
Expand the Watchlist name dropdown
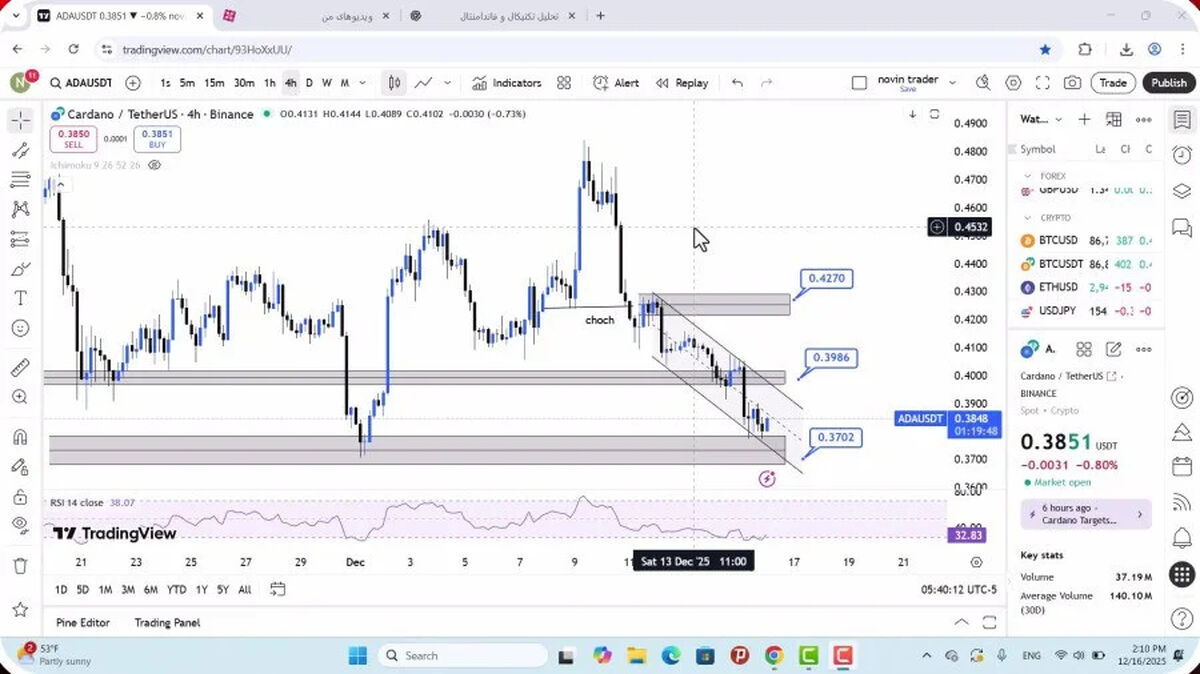(1041, 119)
